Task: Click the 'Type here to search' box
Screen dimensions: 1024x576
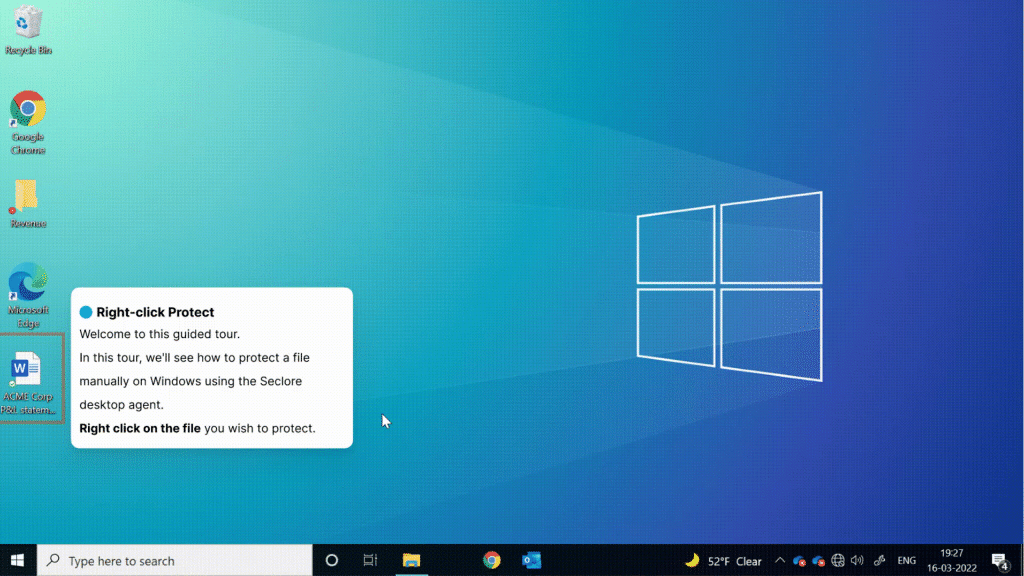Action: [x=175, y=560]
